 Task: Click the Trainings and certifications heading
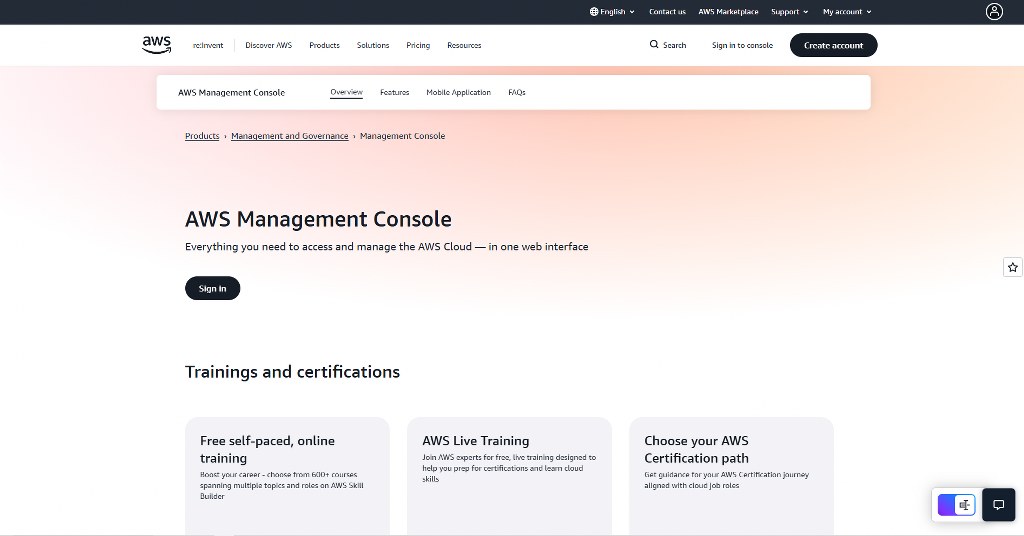click(292, 371)
